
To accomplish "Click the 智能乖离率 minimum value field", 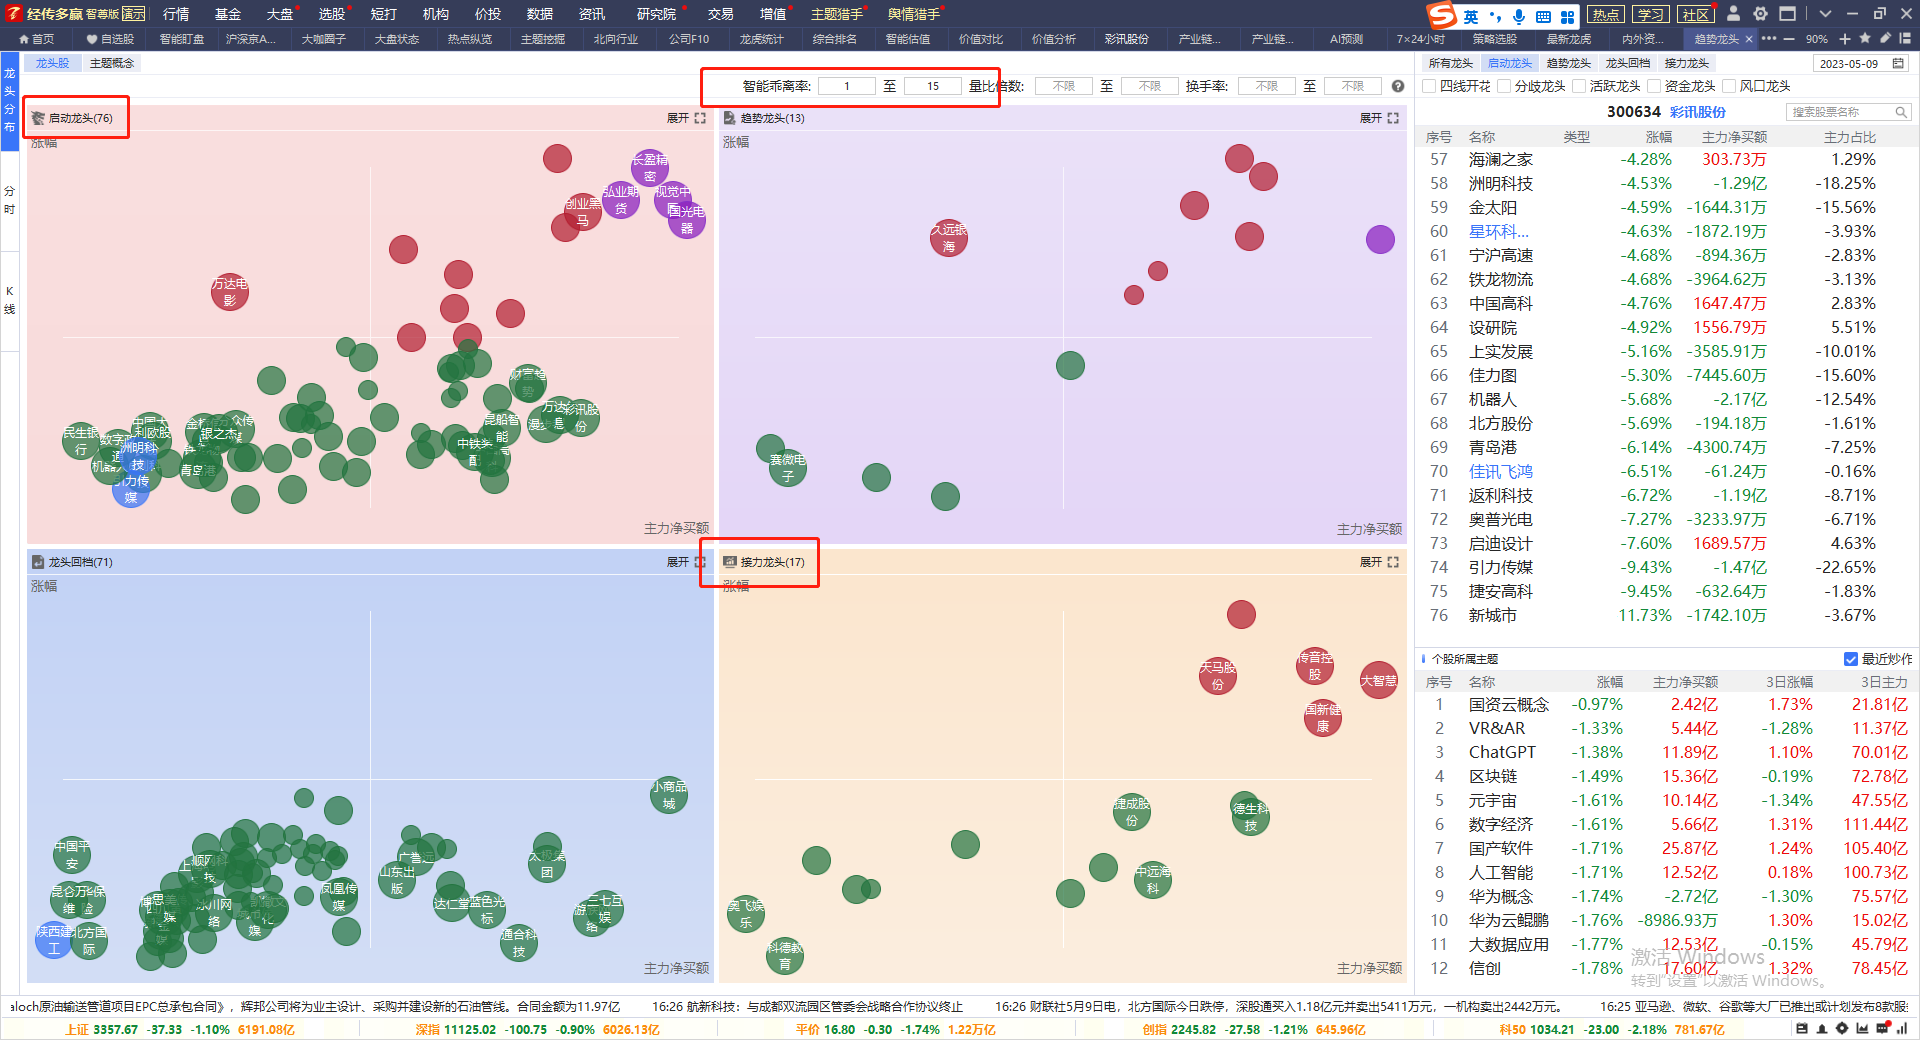I will [847, 86].
